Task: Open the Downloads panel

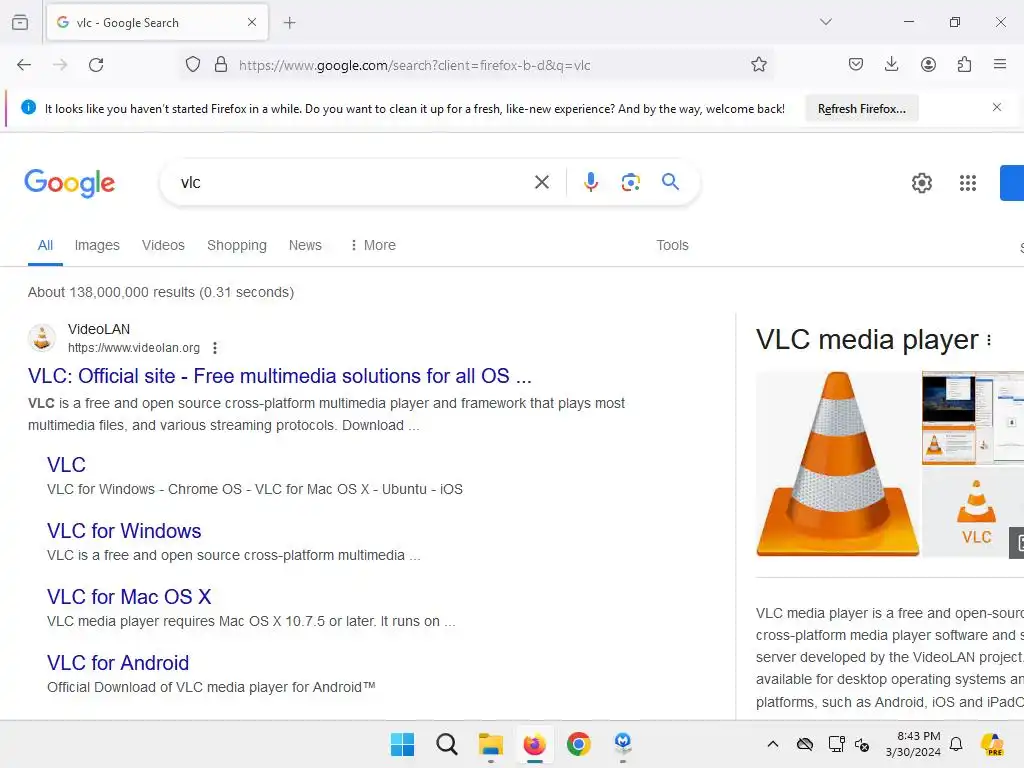Action: point(891,64)
